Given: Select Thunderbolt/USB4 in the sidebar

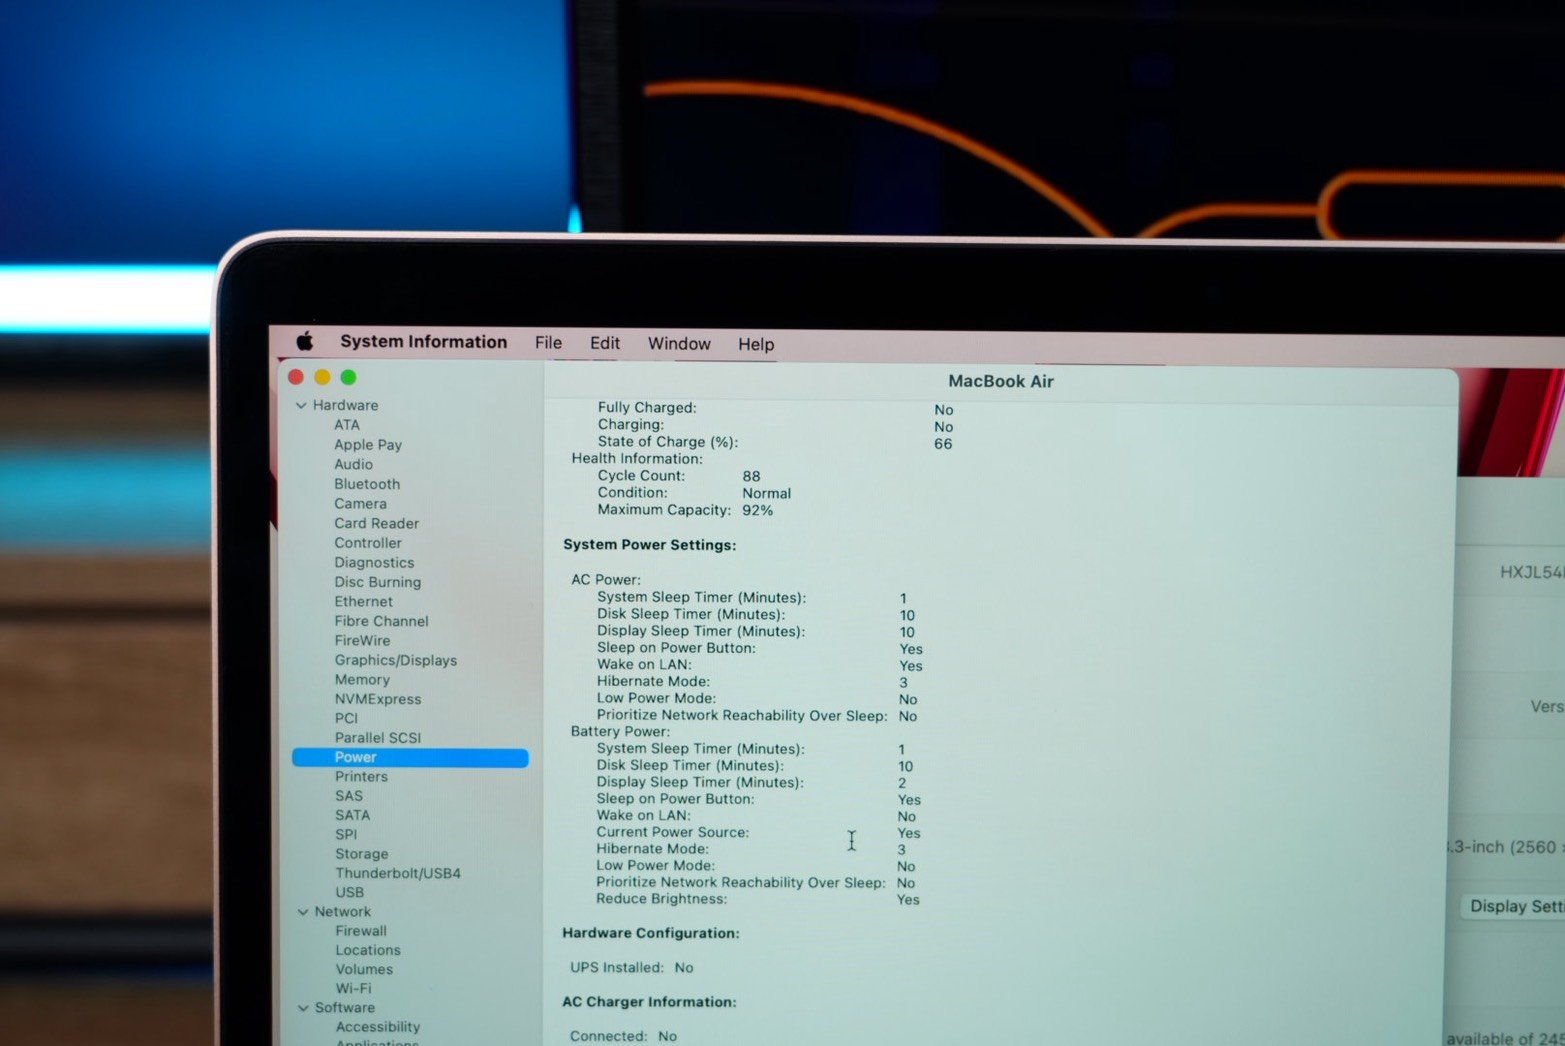Looking at the screenshot, I should [x=398, y=873].
